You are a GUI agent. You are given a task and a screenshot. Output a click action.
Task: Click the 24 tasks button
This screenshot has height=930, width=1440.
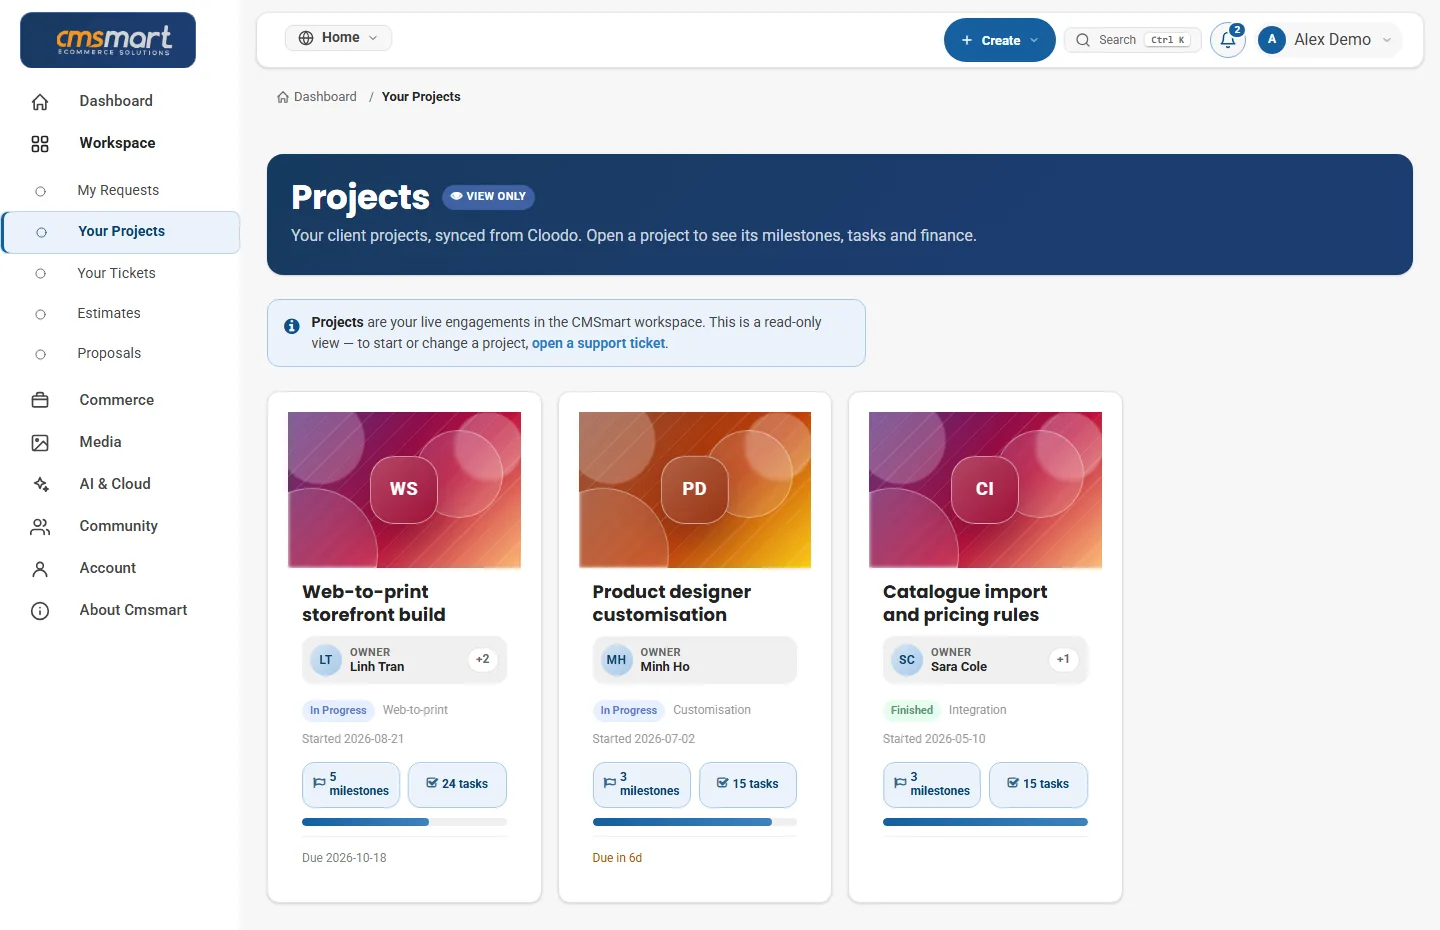click(457, 785)
